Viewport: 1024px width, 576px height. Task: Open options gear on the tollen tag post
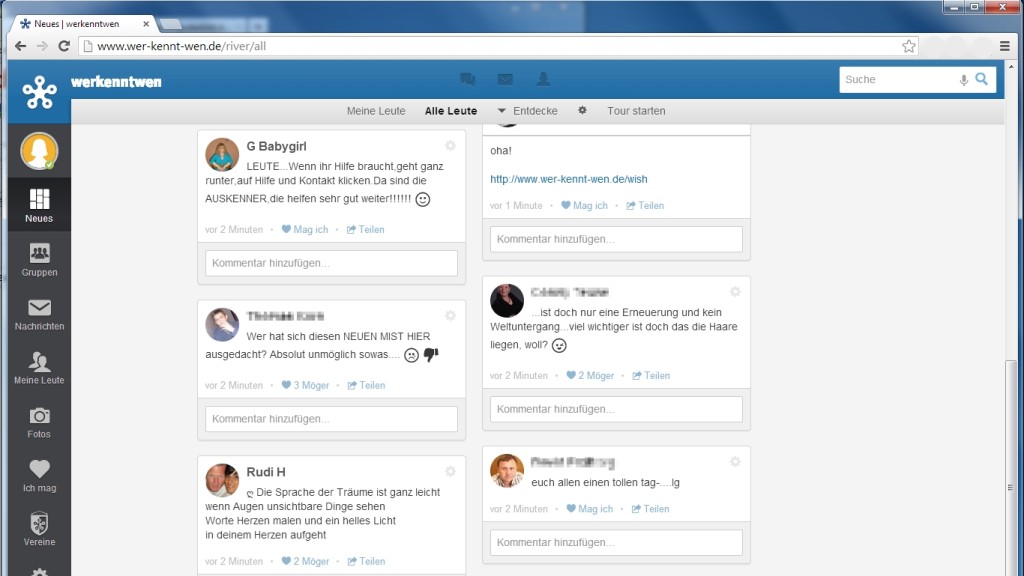(735, 462)
